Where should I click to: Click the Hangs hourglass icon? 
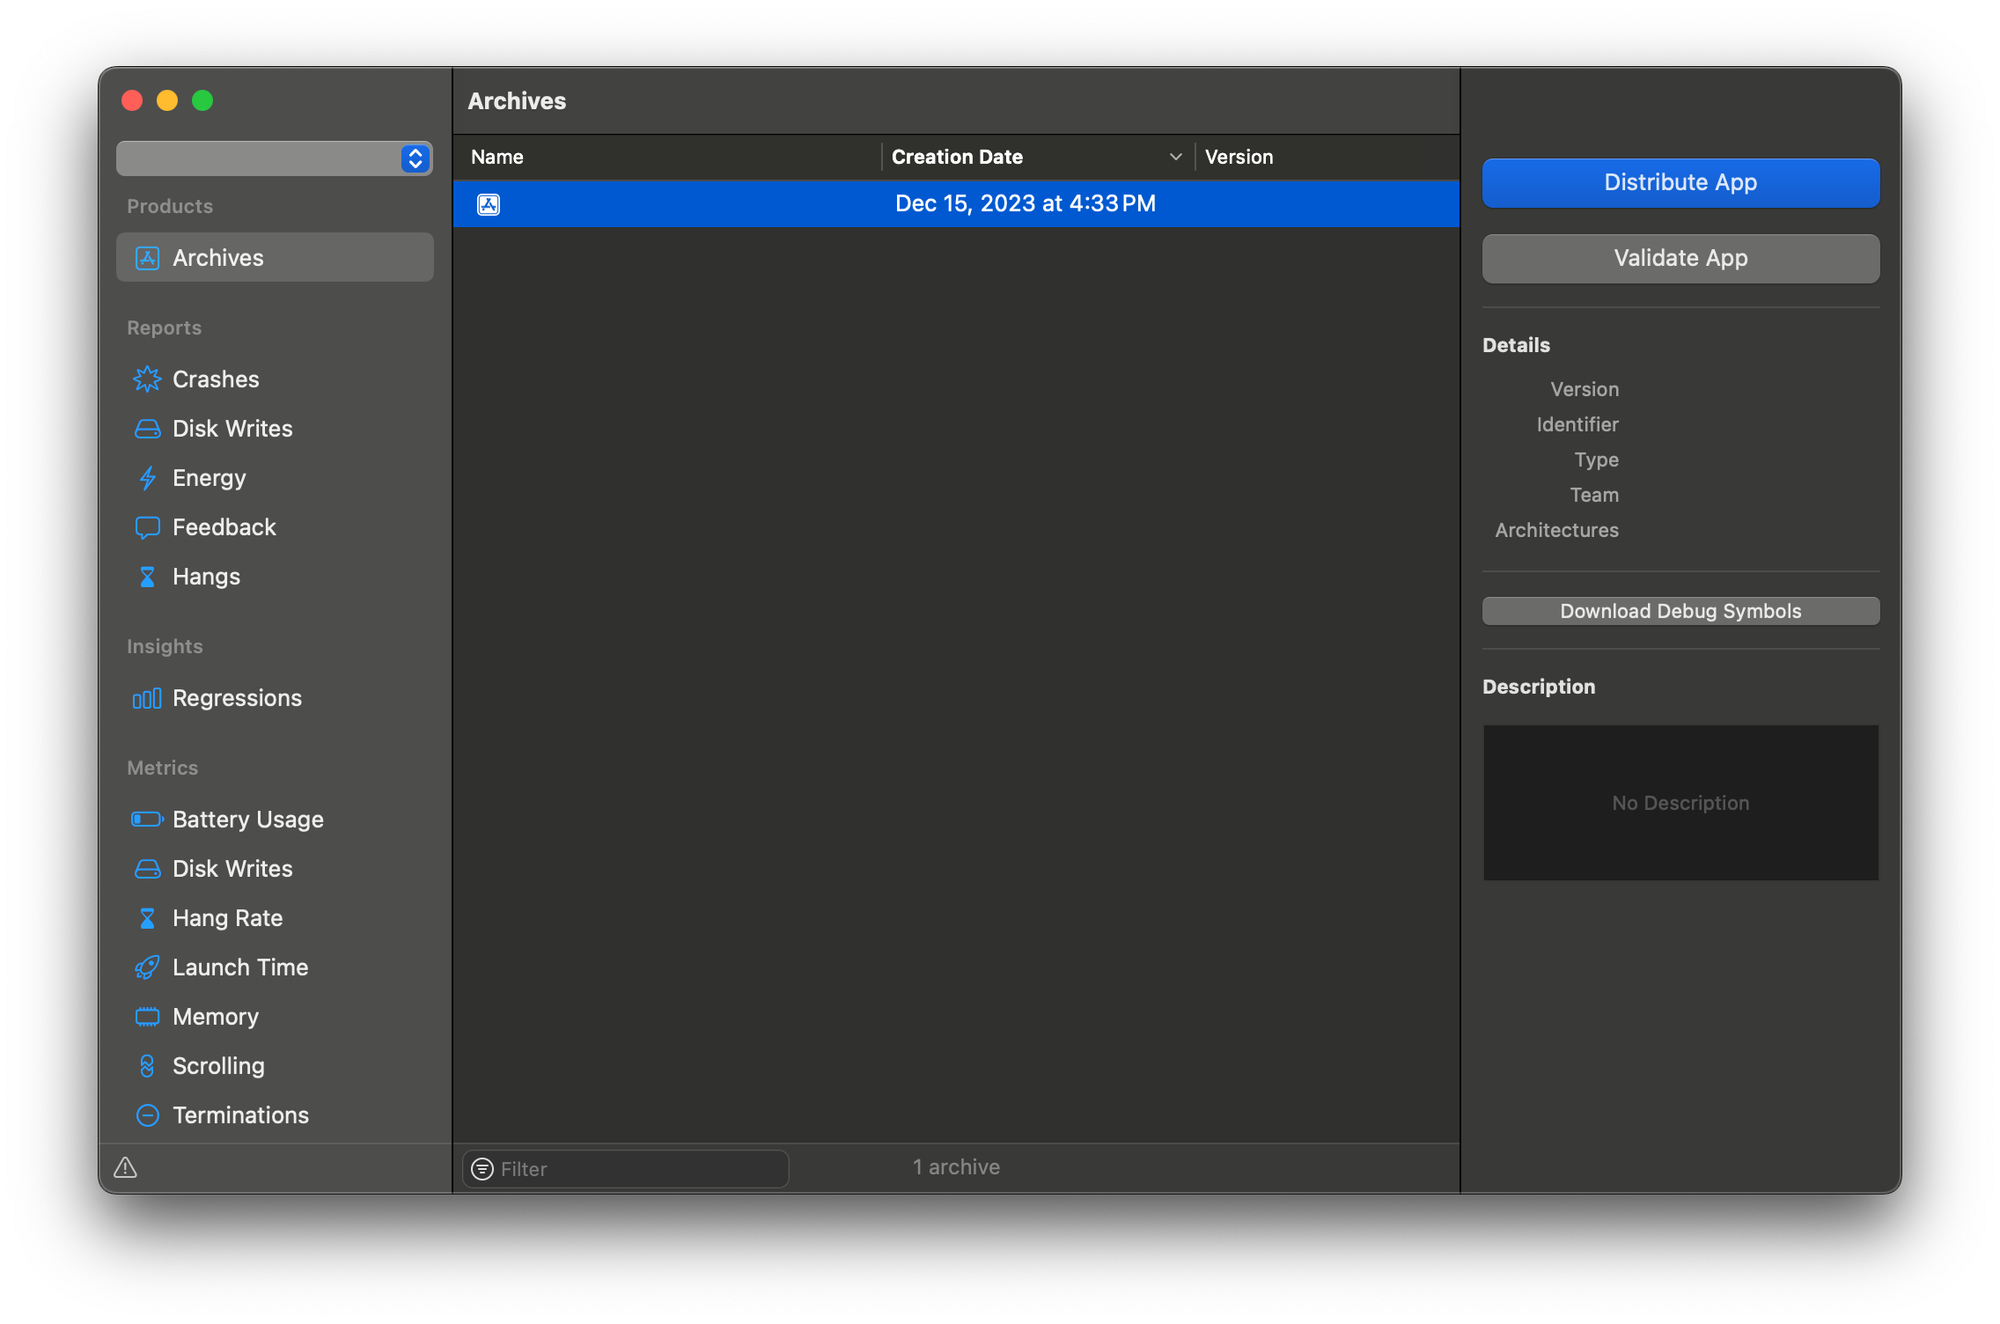coord(147,577)
